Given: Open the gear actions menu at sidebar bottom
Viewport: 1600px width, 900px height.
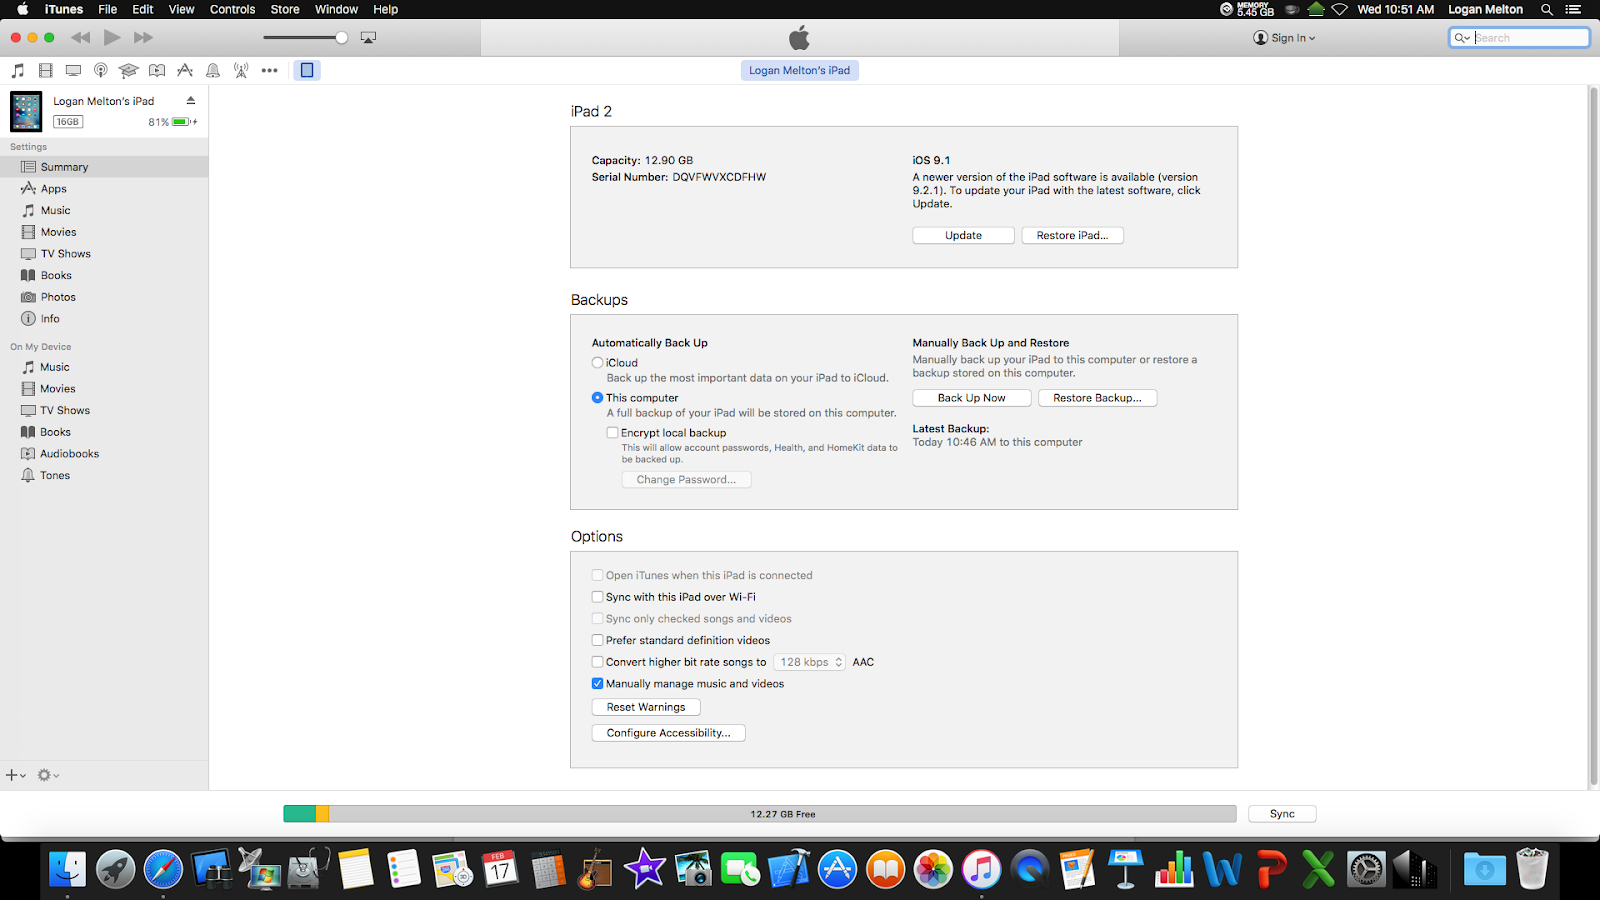Looking at the screenshot, I should pos(48,775).
